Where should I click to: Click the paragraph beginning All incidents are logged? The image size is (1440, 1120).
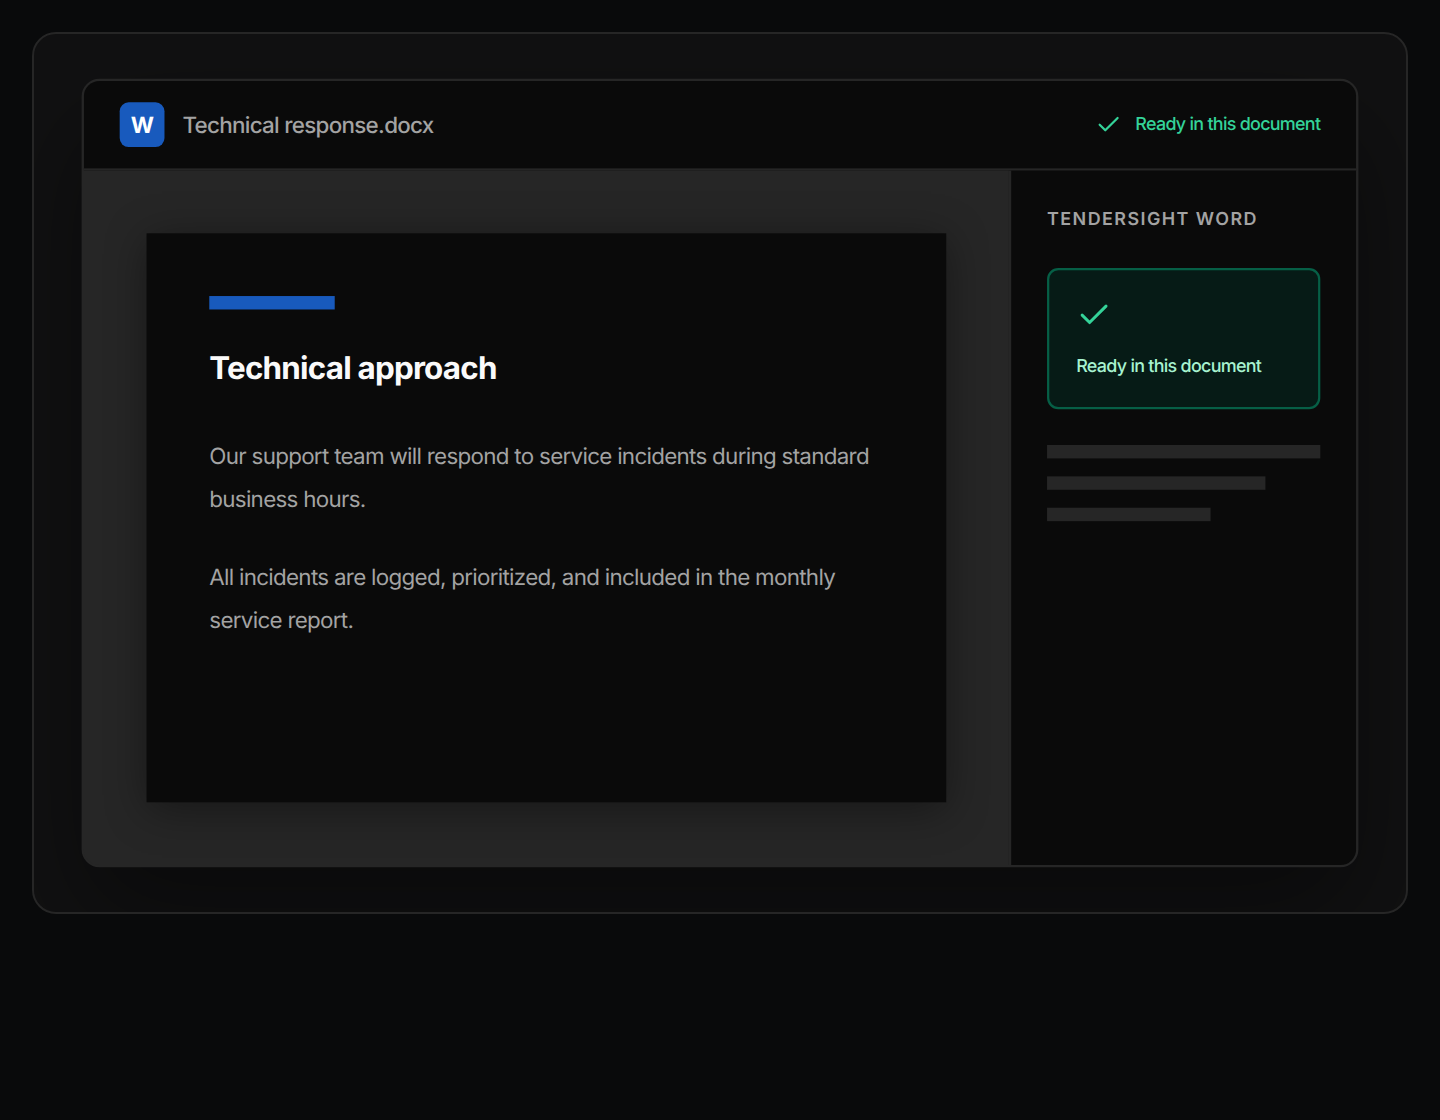(522, 599)
